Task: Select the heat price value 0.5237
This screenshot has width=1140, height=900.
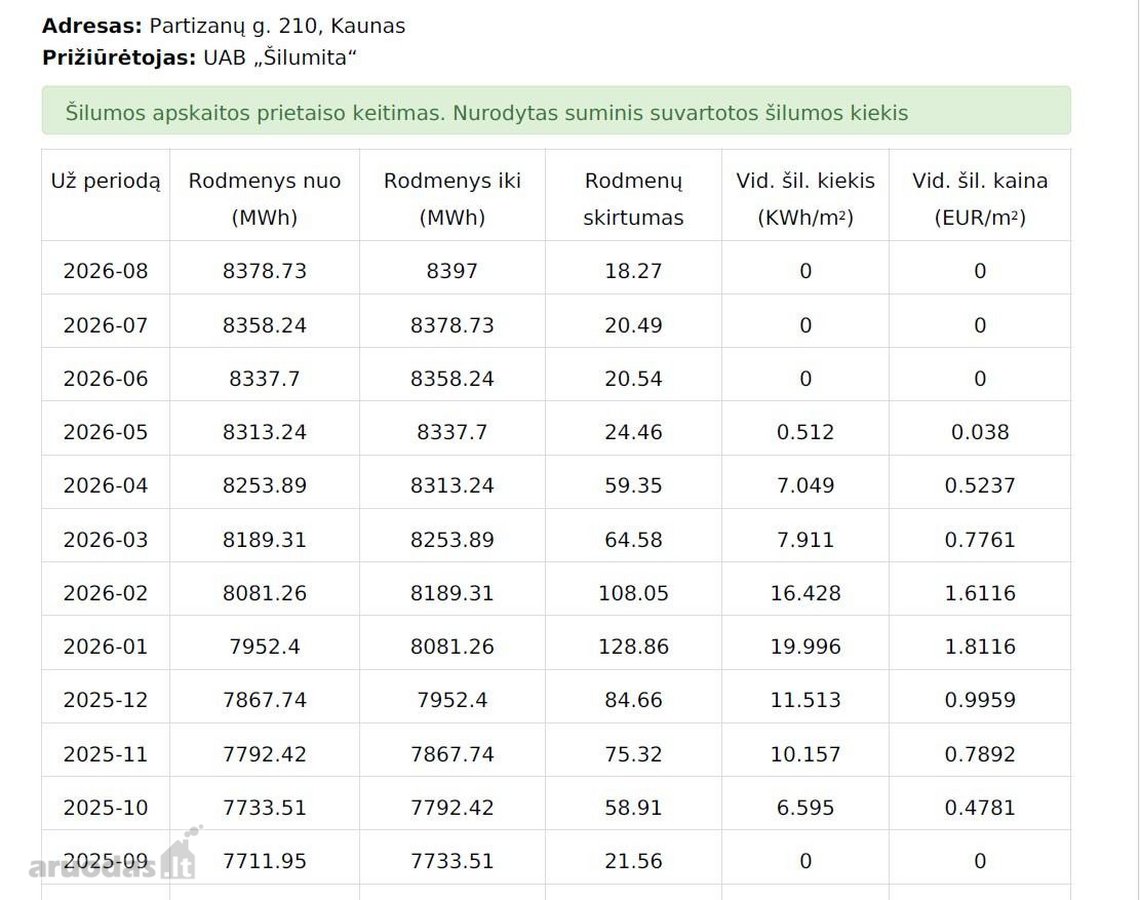Action: pos(980,486)
